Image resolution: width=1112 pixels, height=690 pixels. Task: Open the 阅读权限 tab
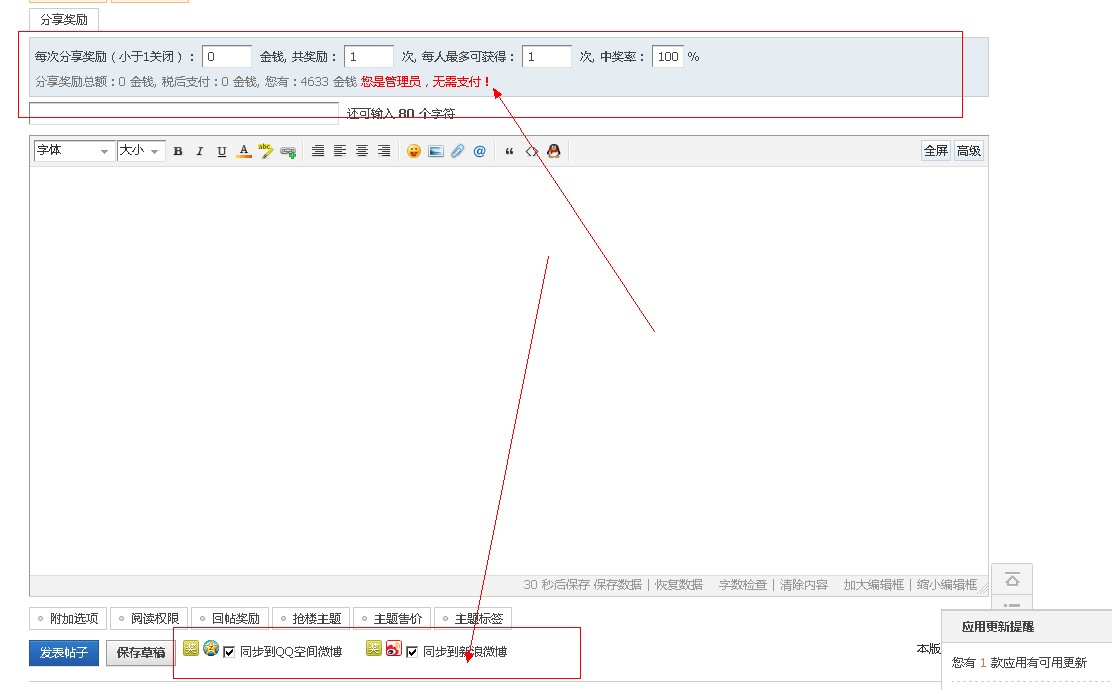pos(147,619)
